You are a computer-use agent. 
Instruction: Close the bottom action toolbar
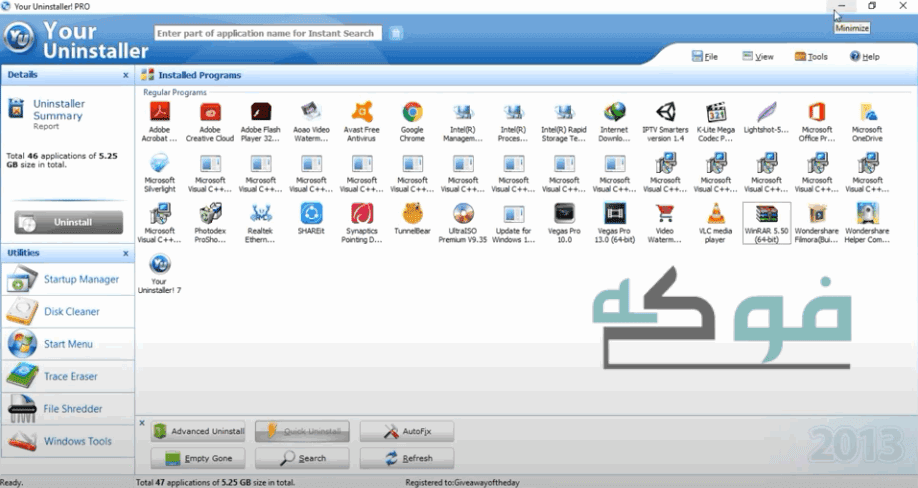click(142, 422)
